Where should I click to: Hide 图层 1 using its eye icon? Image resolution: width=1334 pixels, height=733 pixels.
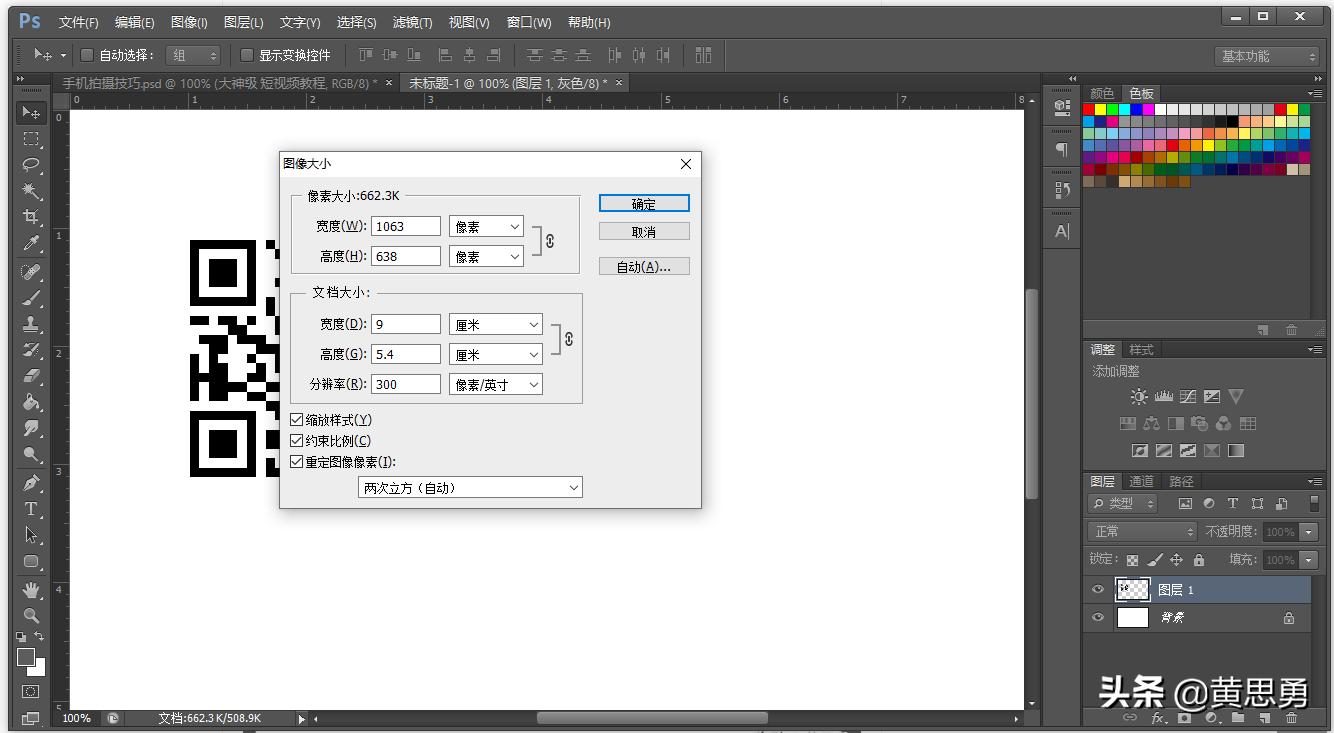[x=1098, y=590]
